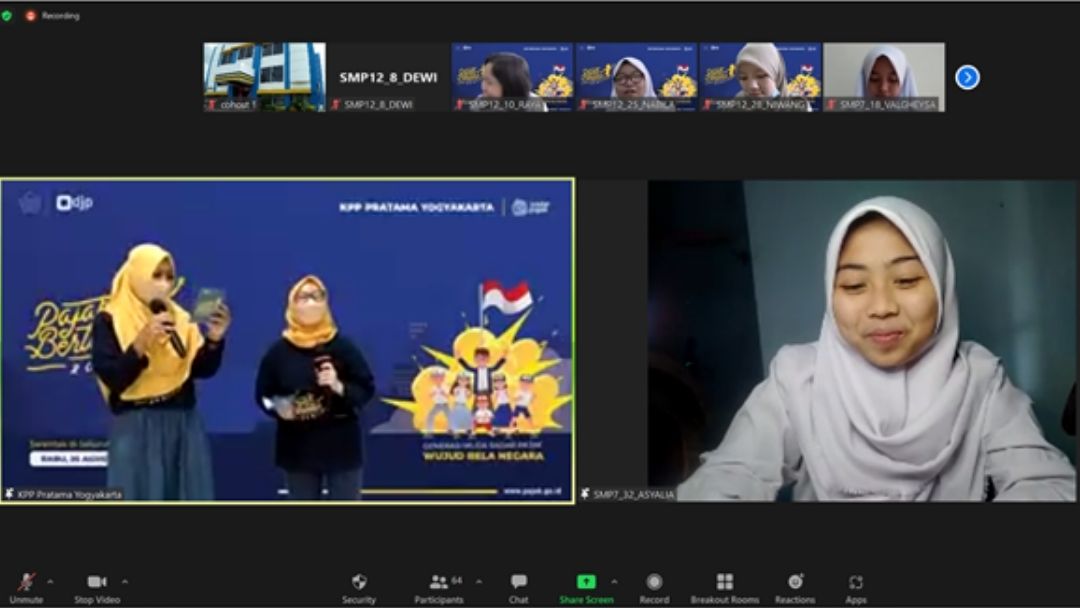
Task: Expand video options arrow beside Stop Video
Action: point(125,581)
